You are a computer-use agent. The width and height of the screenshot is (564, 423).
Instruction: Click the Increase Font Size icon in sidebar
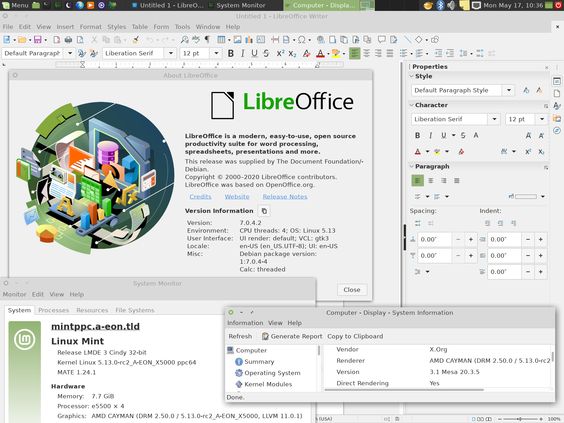click(528, 135)
